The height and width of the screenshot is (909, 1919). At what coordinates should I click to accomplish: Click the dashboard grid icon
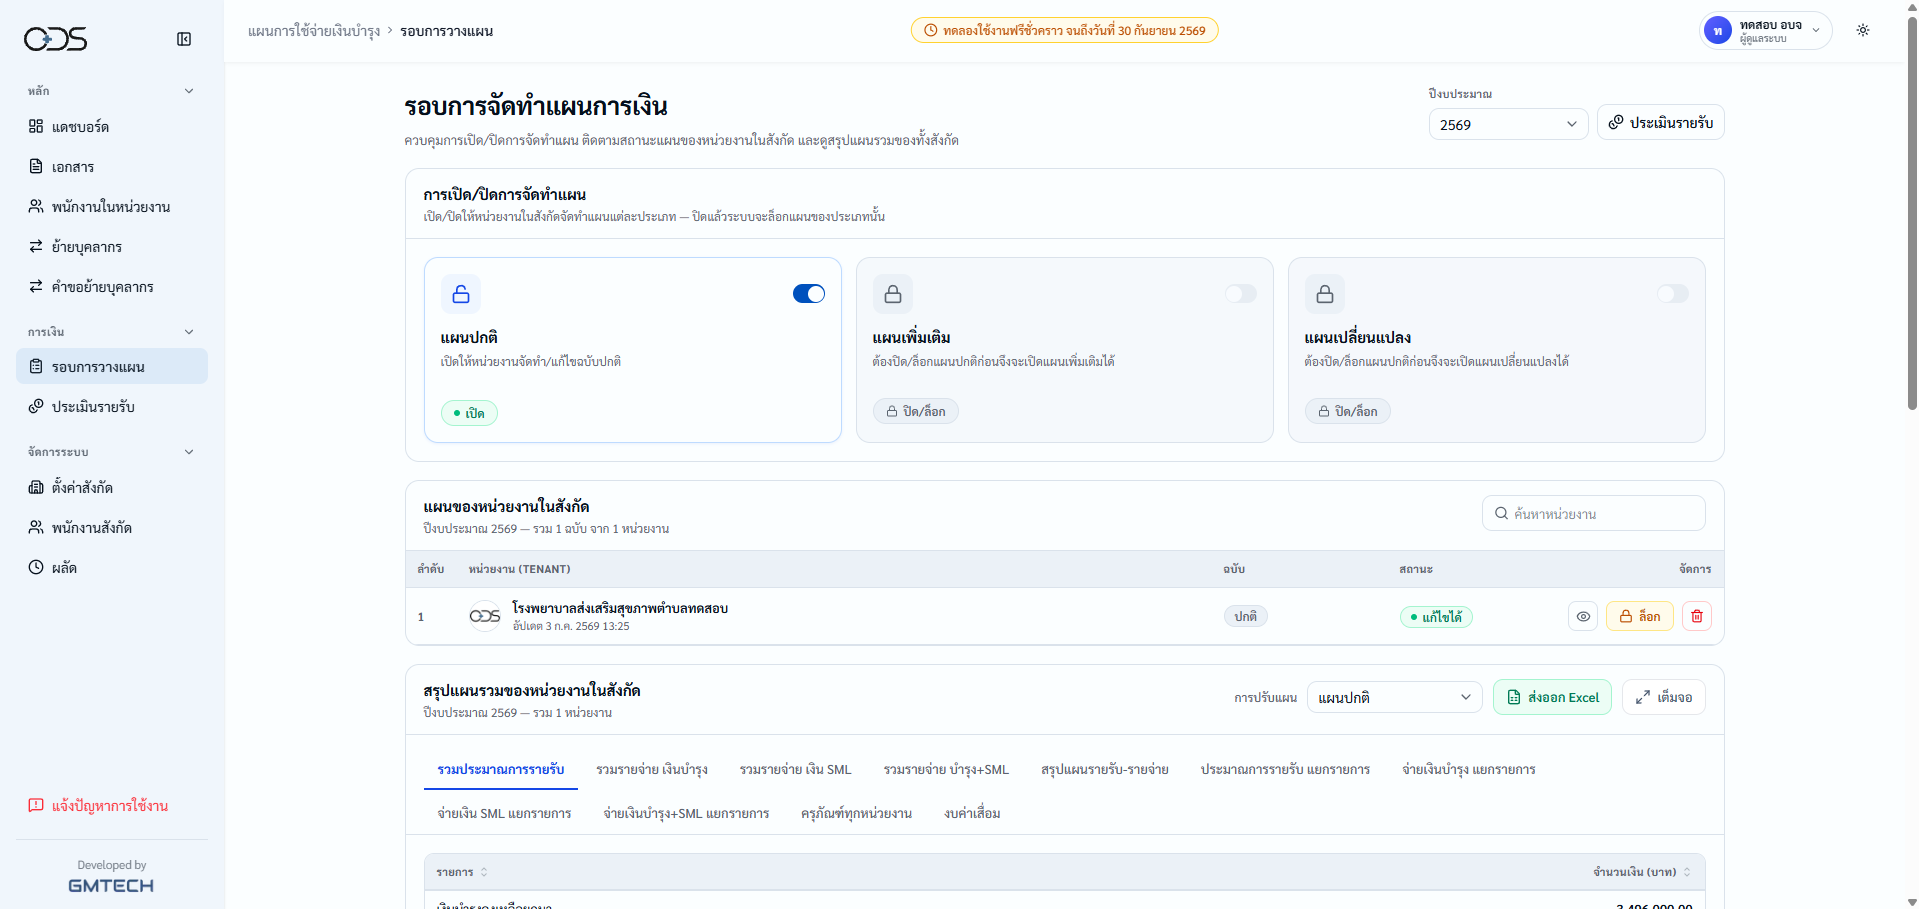(36, 126)
